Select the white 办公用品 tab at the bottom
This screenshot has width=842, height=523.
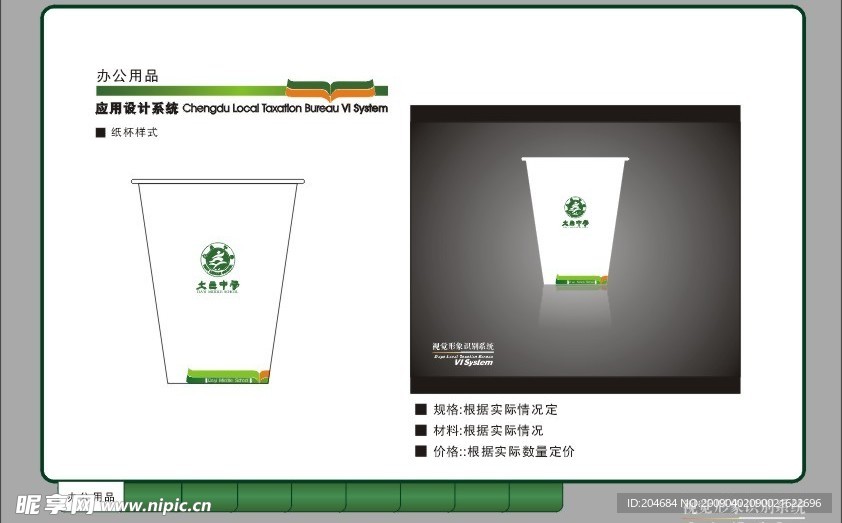coord(92,495)
